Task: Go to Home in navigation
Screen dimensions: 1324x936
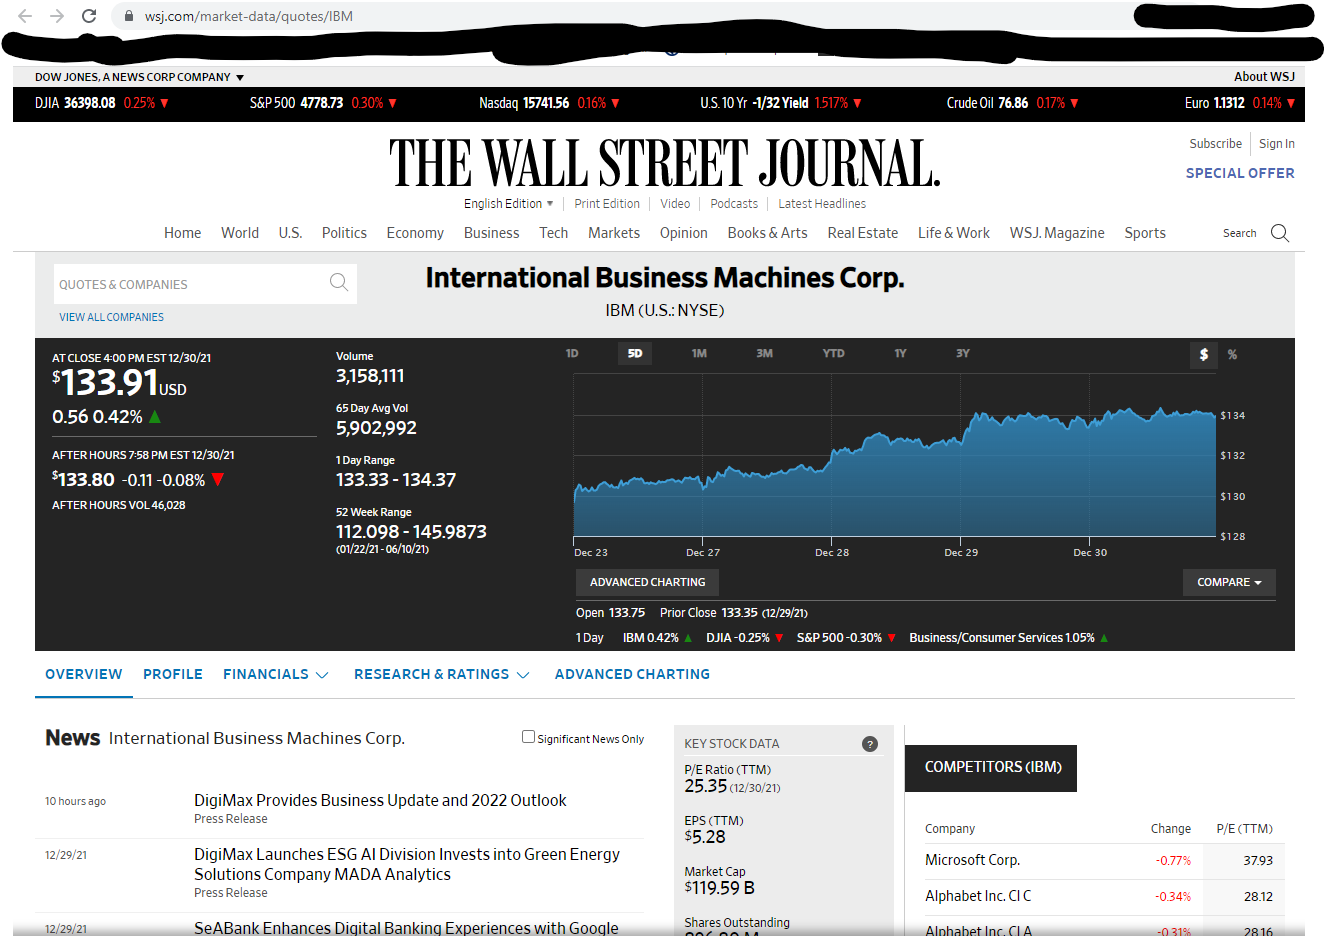Action: (182, 233)
